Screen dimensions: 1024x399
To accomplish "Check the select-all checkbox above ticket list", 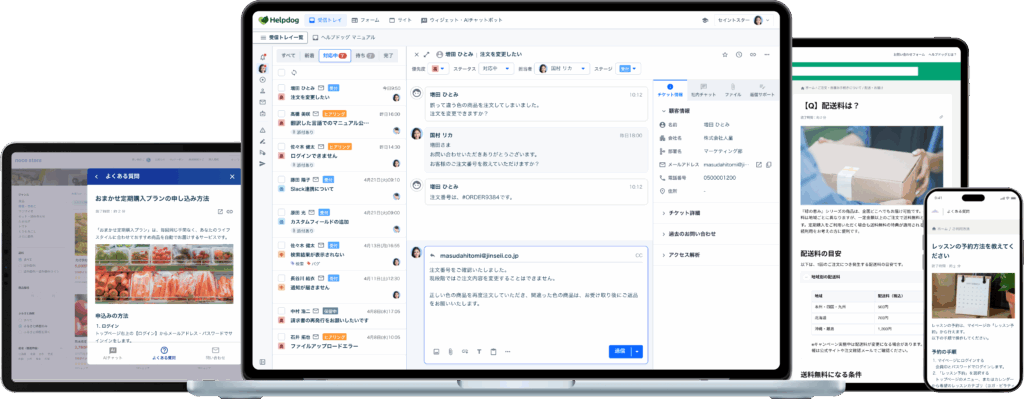I will (281, 72).
